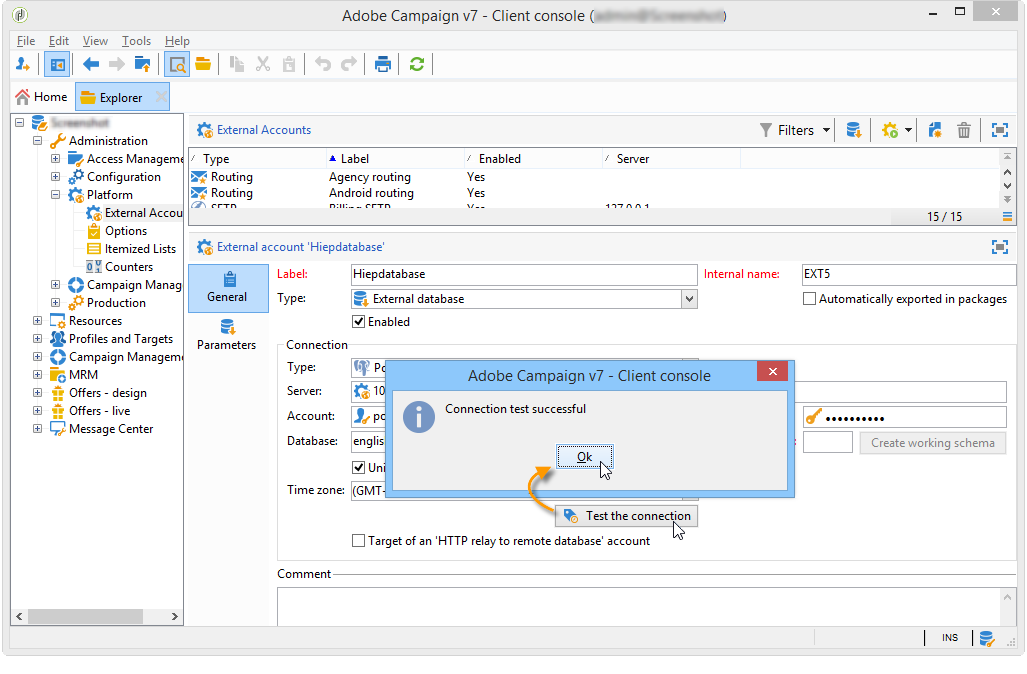Viewport: 1027px width, 674px height.
Task: Click the trash delete icon
Action: 963,130
